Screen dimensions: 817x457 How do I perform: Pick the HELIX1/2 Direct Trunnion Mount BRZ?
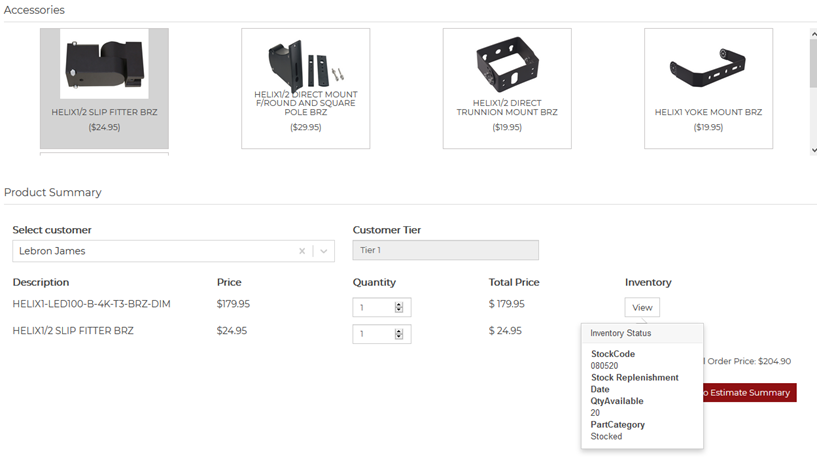507,89
